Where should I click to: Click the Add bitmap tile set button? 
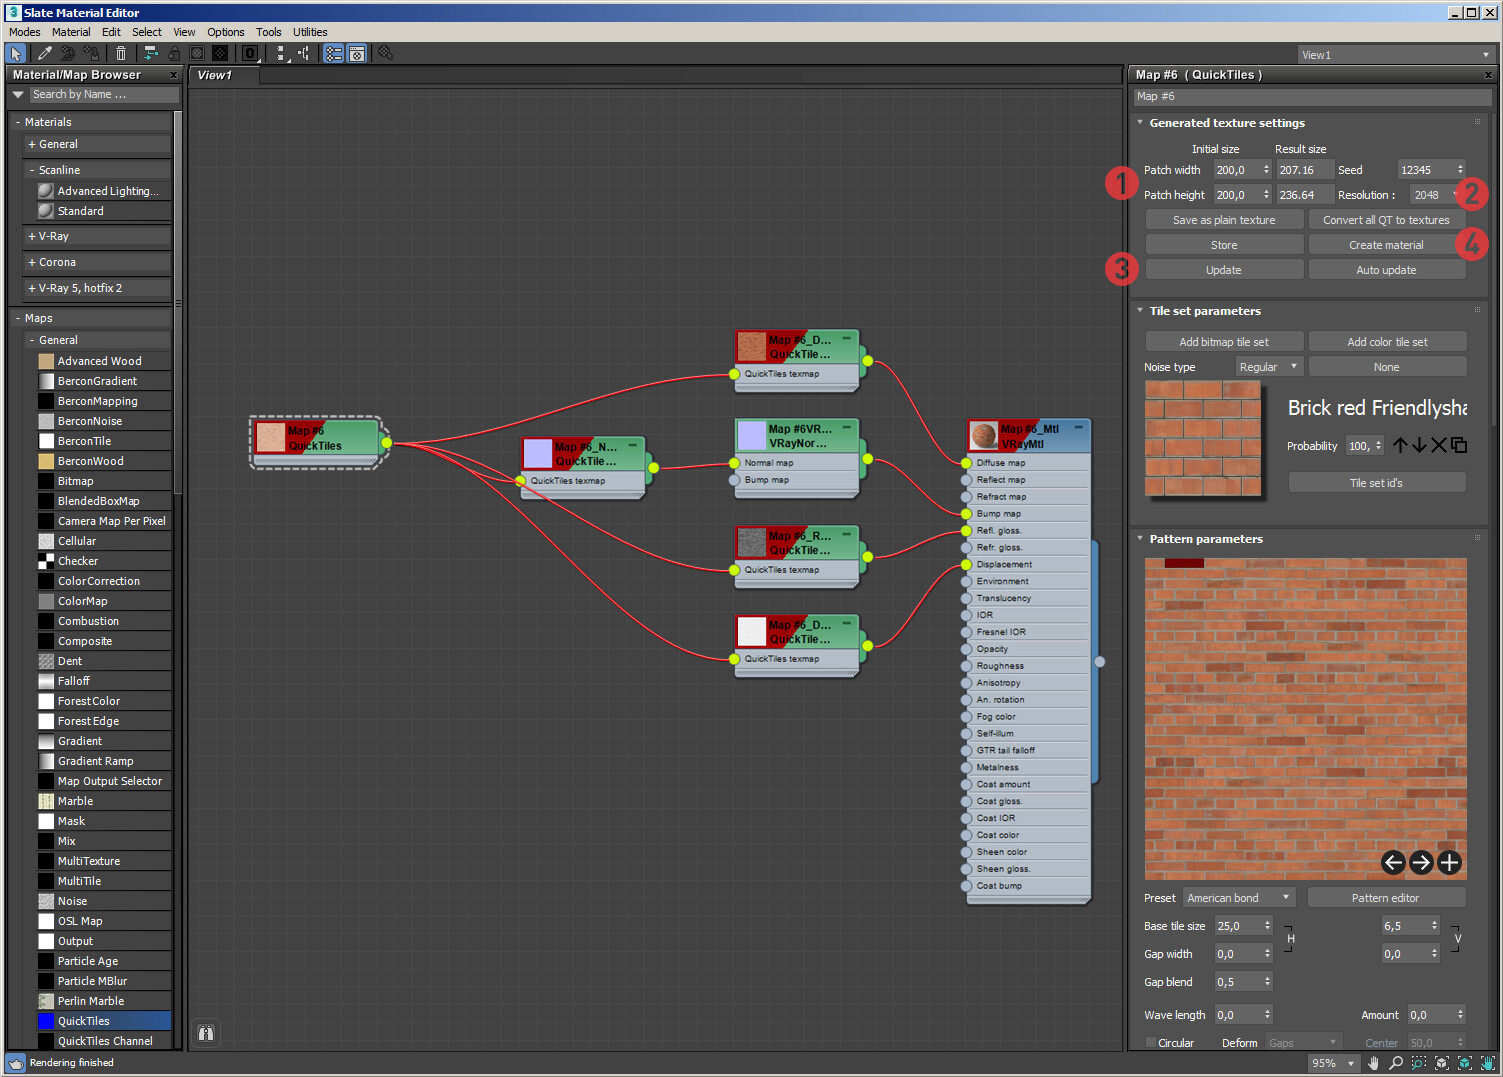point(1223,342)
